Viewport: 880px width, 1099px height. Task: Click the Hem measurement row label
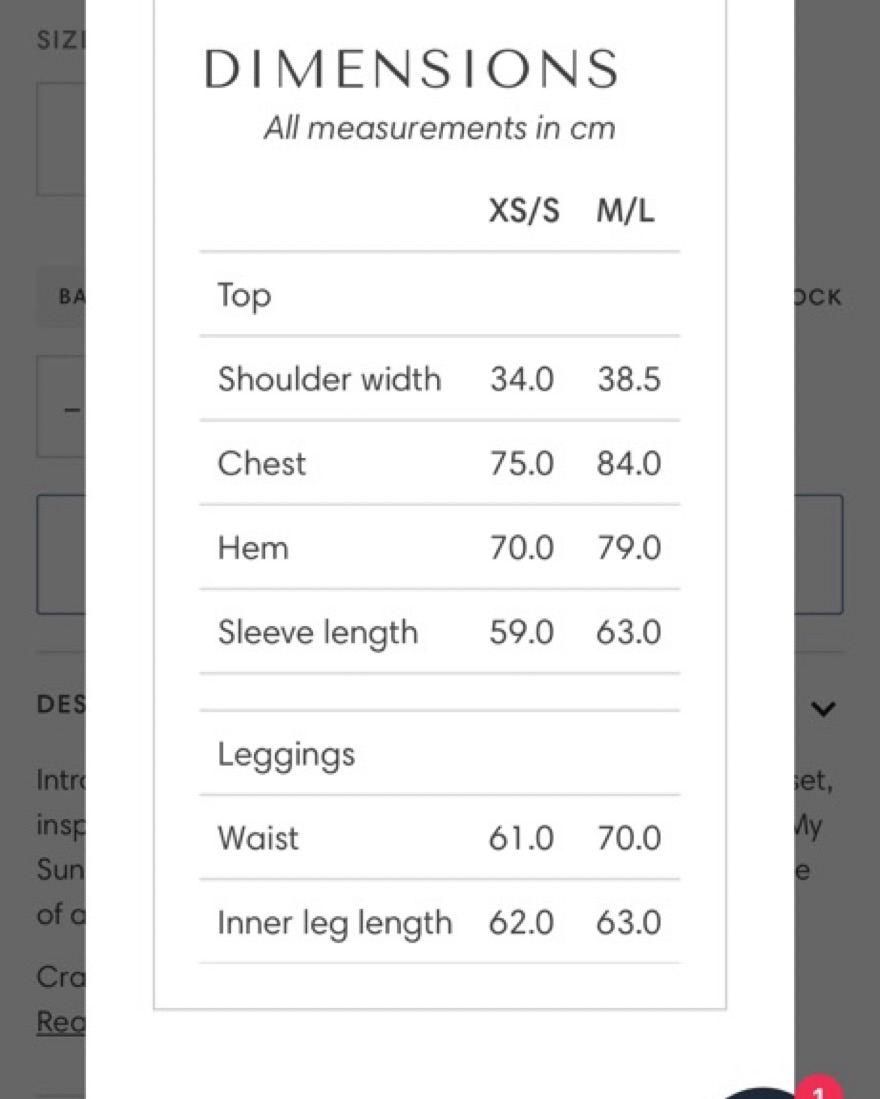tap(253, 548)
